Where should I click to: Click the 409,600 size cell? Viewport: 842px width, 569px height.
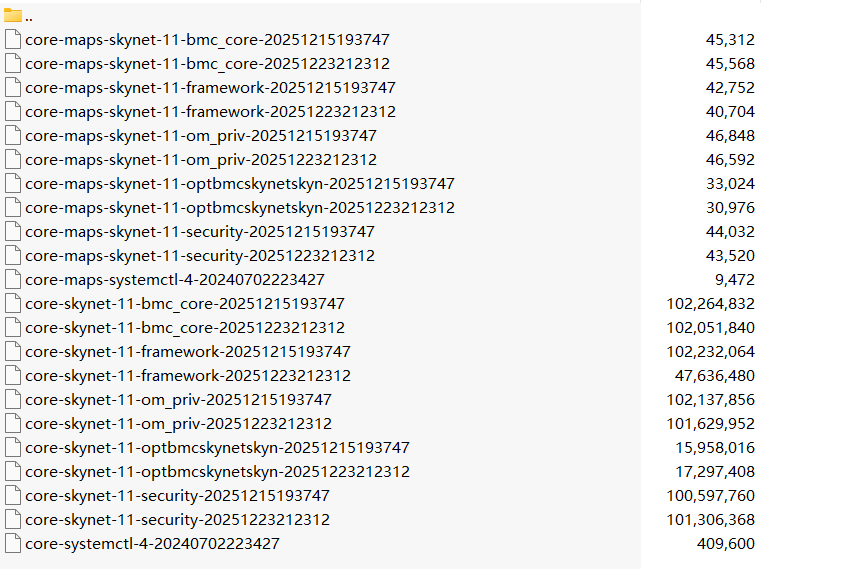click(725, 544)
